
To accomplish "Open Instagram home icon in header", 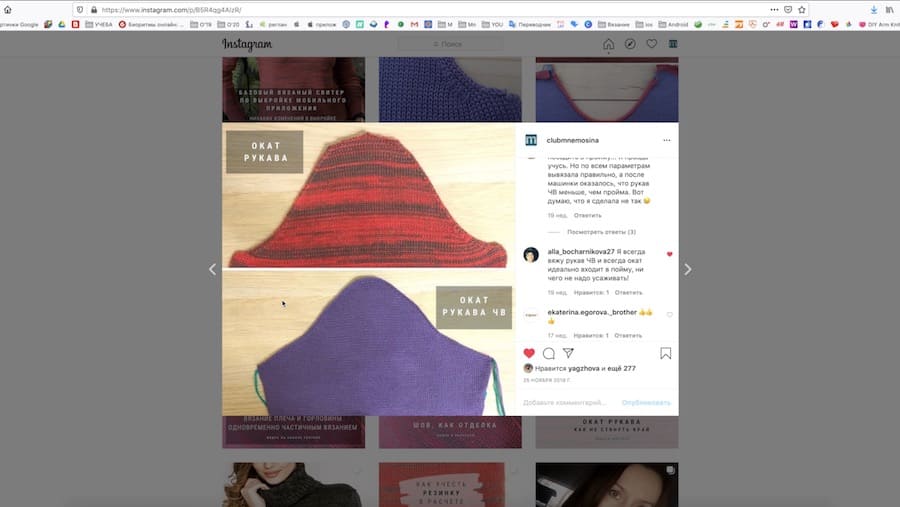I will click(x=608, y=44).
